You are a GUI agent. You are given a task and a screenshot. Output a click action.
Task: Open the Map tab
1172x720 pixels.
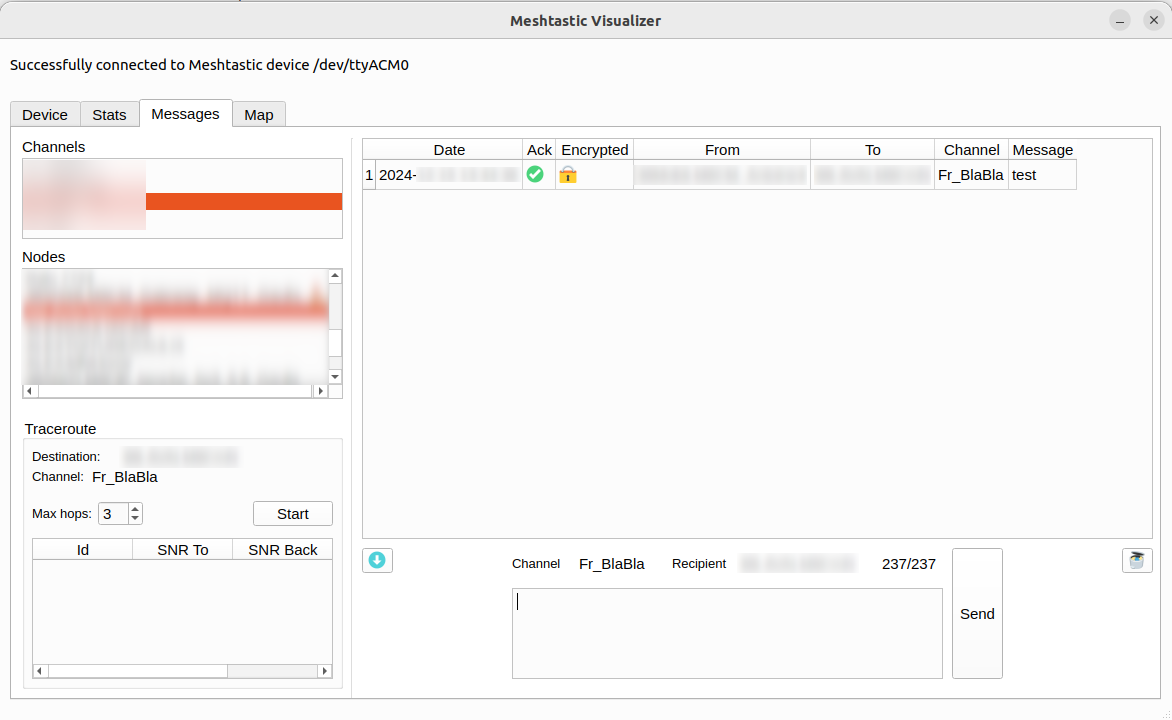(x=259, y=114)
